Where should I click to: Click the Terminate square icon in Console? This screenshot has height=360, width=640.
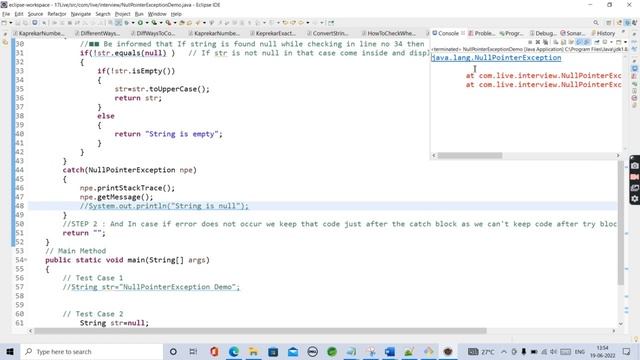(x=530, y=42)
